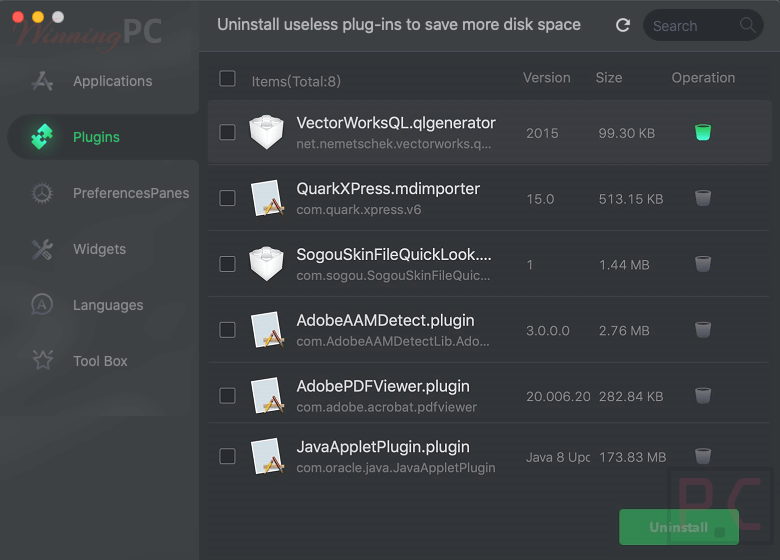
Task: Select the VectorWorksQL.qlgenerator name
Action: coord(396,123)
